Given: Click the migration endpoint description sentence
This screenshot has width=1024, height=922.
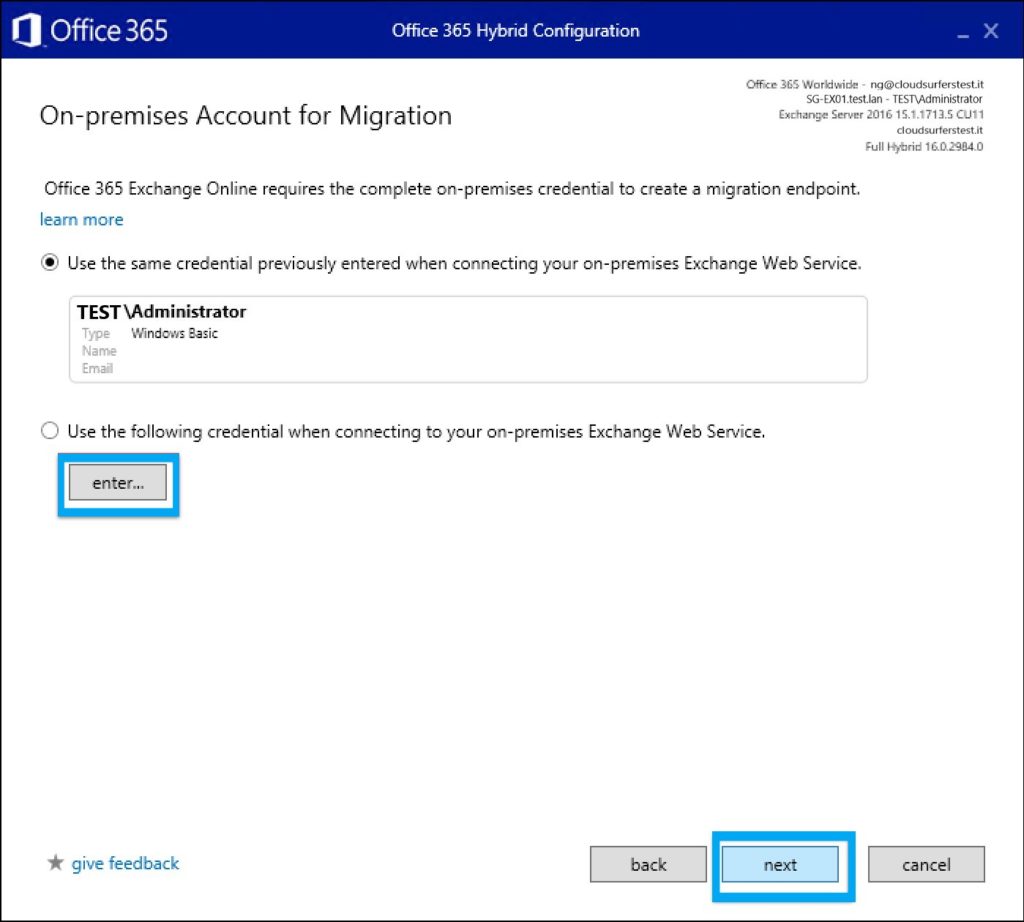Looking at the screenshot, I should [x=452, y=189].
